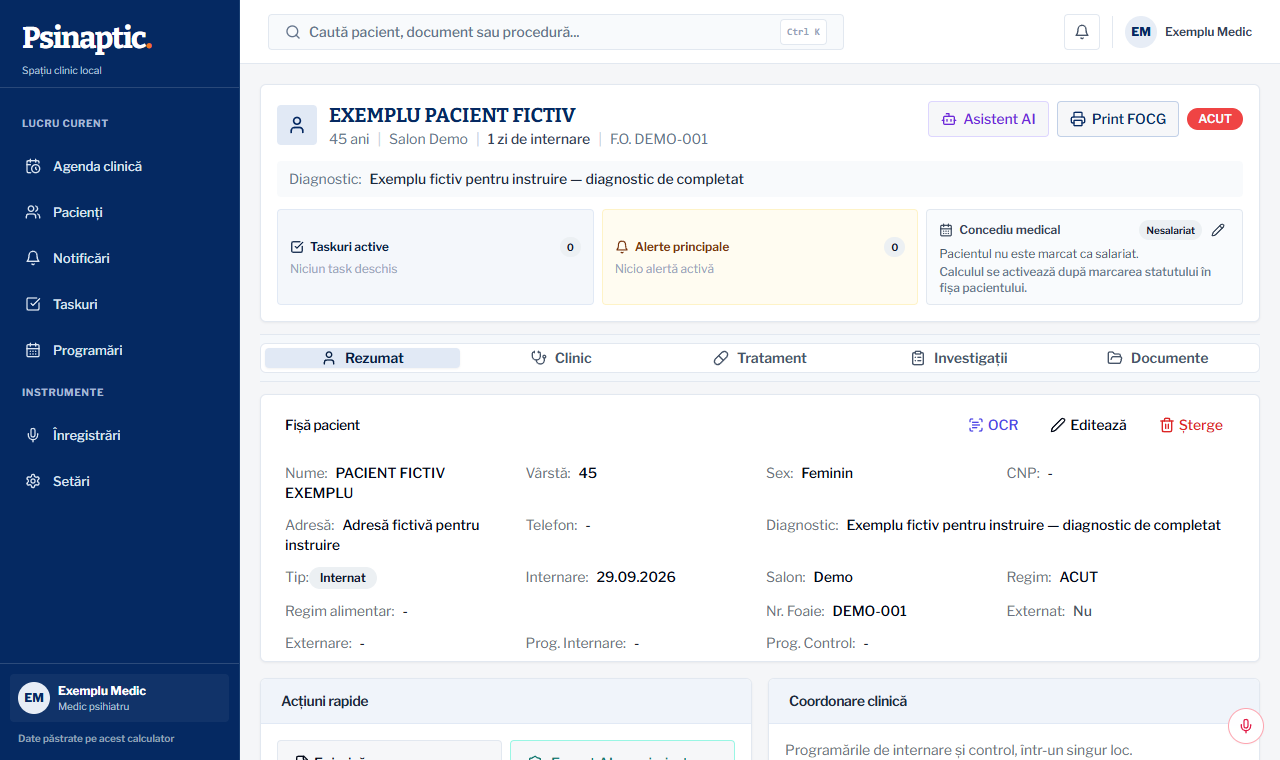This screenshot has width=1280, height=760.
Task: Open the Tratament tab
Action: [760, 358]
